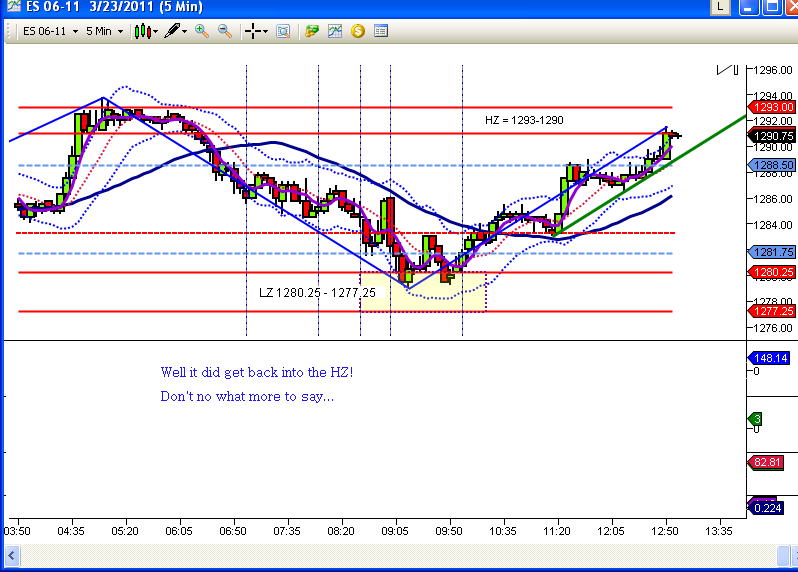
Task: Click the 1276.00 price axis label
Action: 773,328
